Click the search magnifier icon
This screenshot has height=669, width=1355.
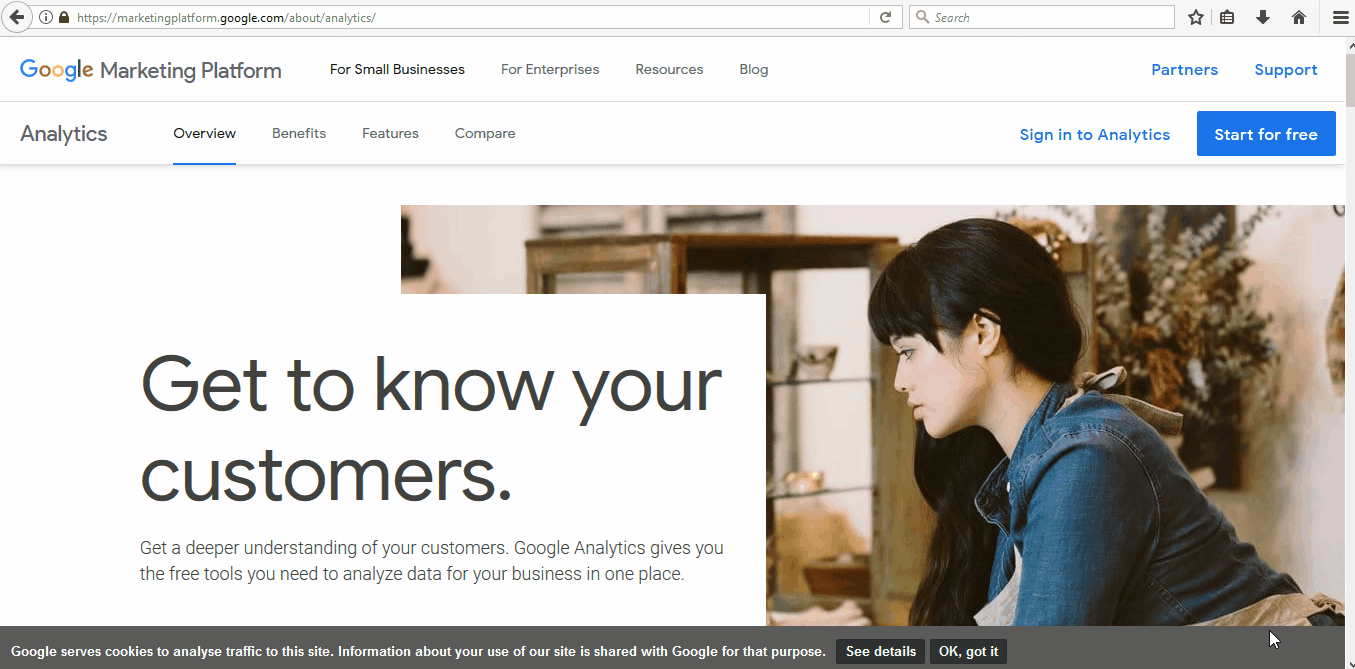tap(922, 17)
